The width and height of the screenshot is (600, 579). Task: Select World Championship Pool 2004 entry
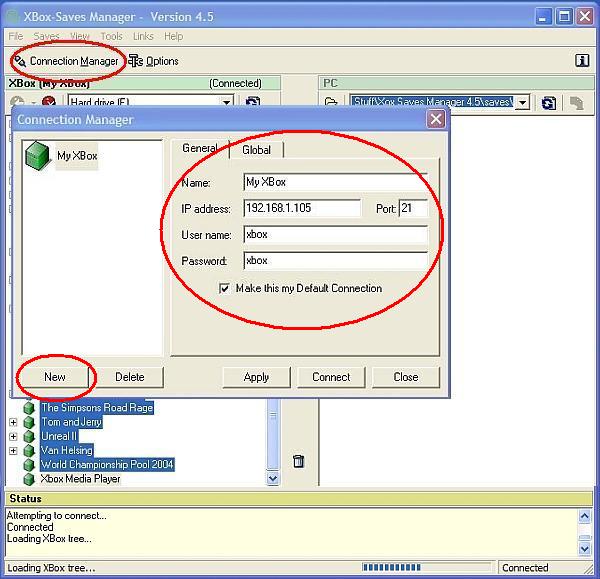tap(108, 465)
